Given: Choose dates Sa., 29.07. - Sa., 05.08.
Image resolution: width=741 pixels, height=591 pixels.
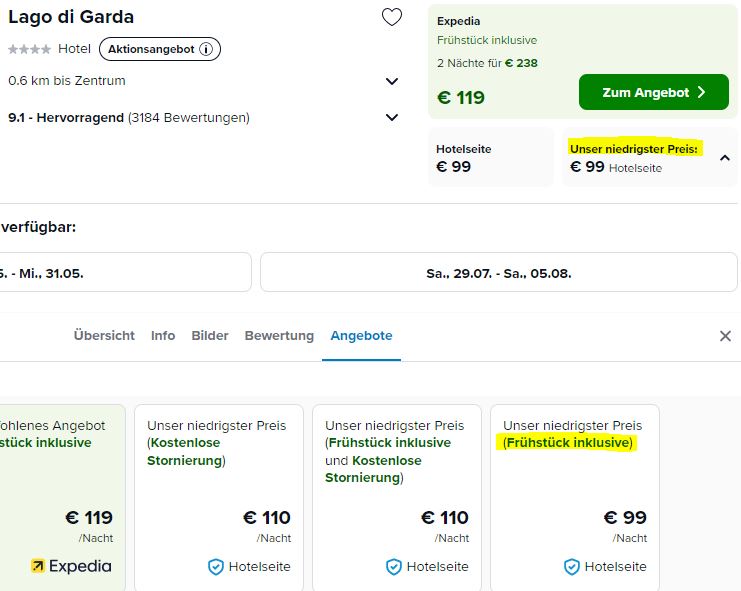Looking at the screenshot, I should point(499,272).
